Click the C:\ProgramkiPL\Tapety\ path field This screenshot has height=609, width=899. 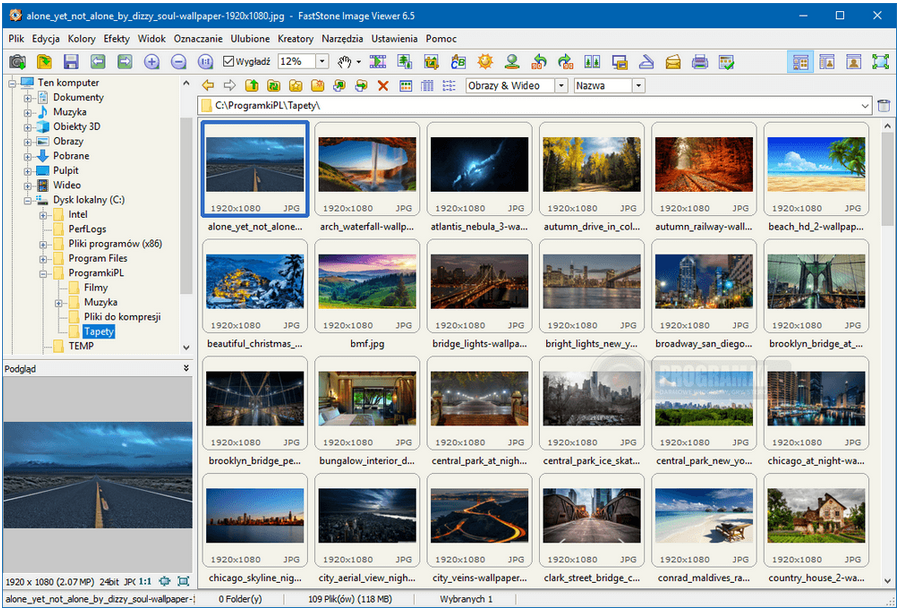point(536,106)
